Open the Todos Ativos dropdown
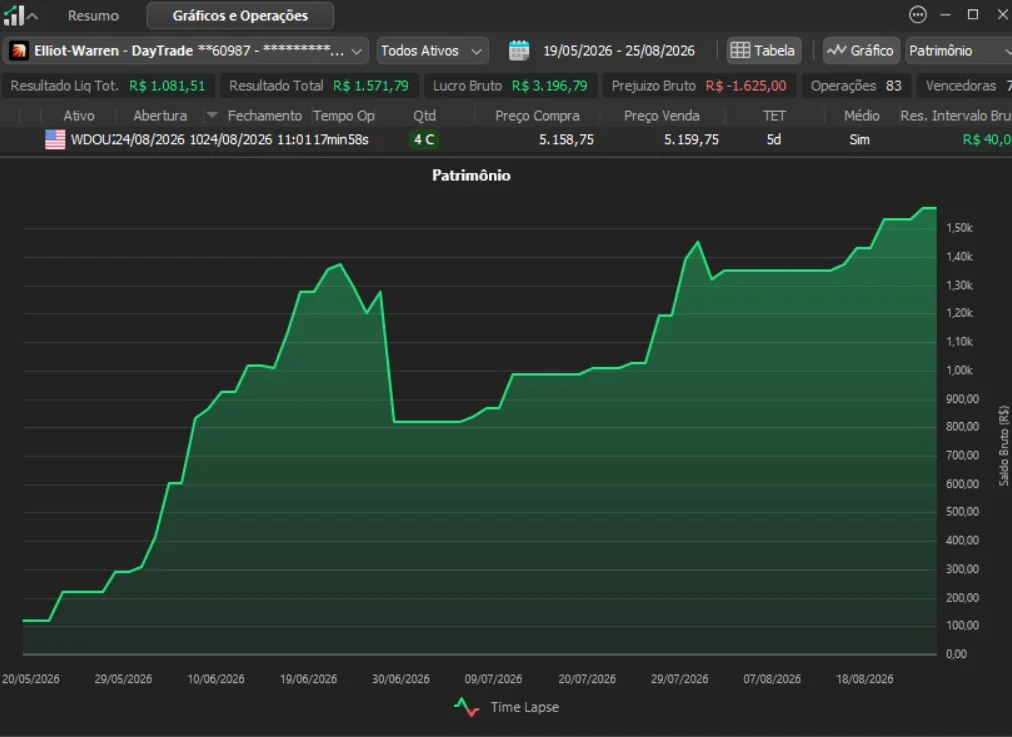Image resolution: width=1012 pixels, height=737 pixels. pyautogui.click(x=432, y=50)
